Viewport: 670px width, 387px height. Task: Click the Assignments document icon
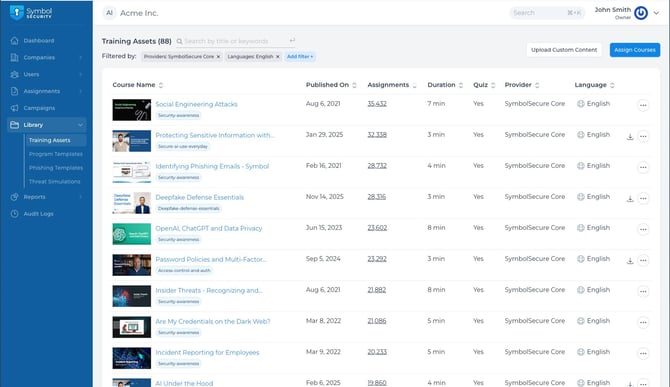click(15, 91)
